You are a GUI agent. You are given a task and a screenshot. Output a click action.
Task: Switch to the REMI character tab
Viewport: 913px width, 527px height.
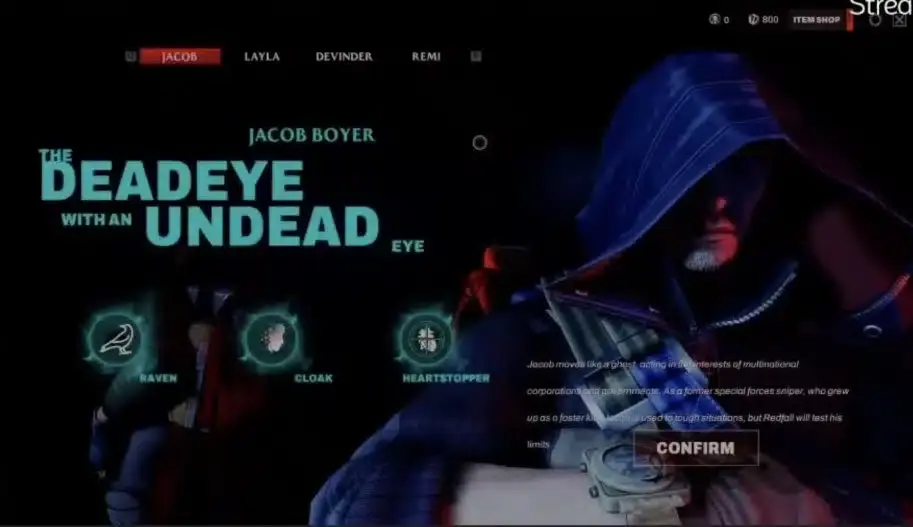[x=426, y=56]
